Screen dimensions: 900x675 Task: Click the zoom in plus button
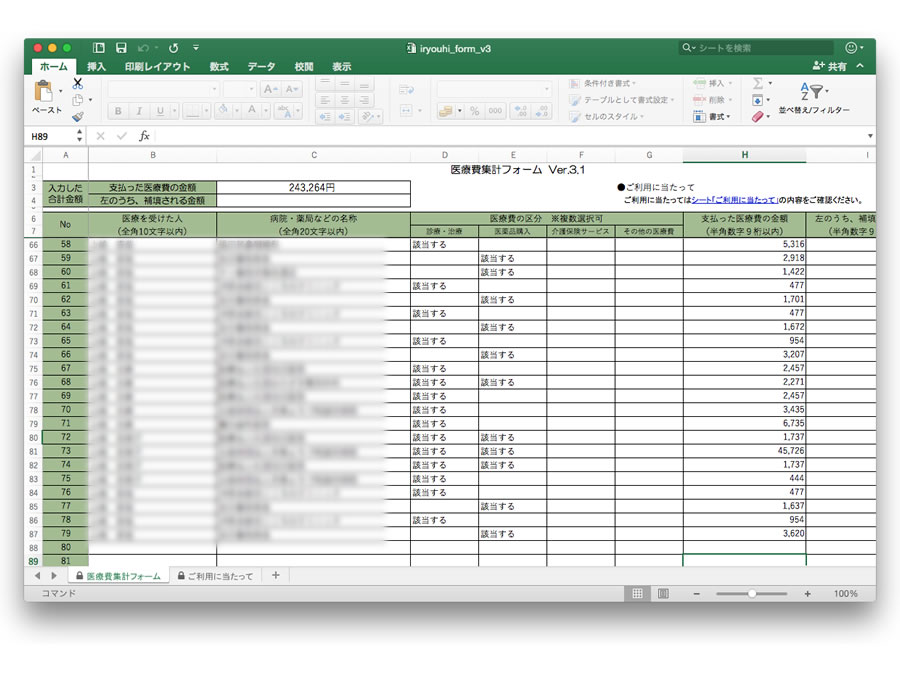click(x=808, y=593)
